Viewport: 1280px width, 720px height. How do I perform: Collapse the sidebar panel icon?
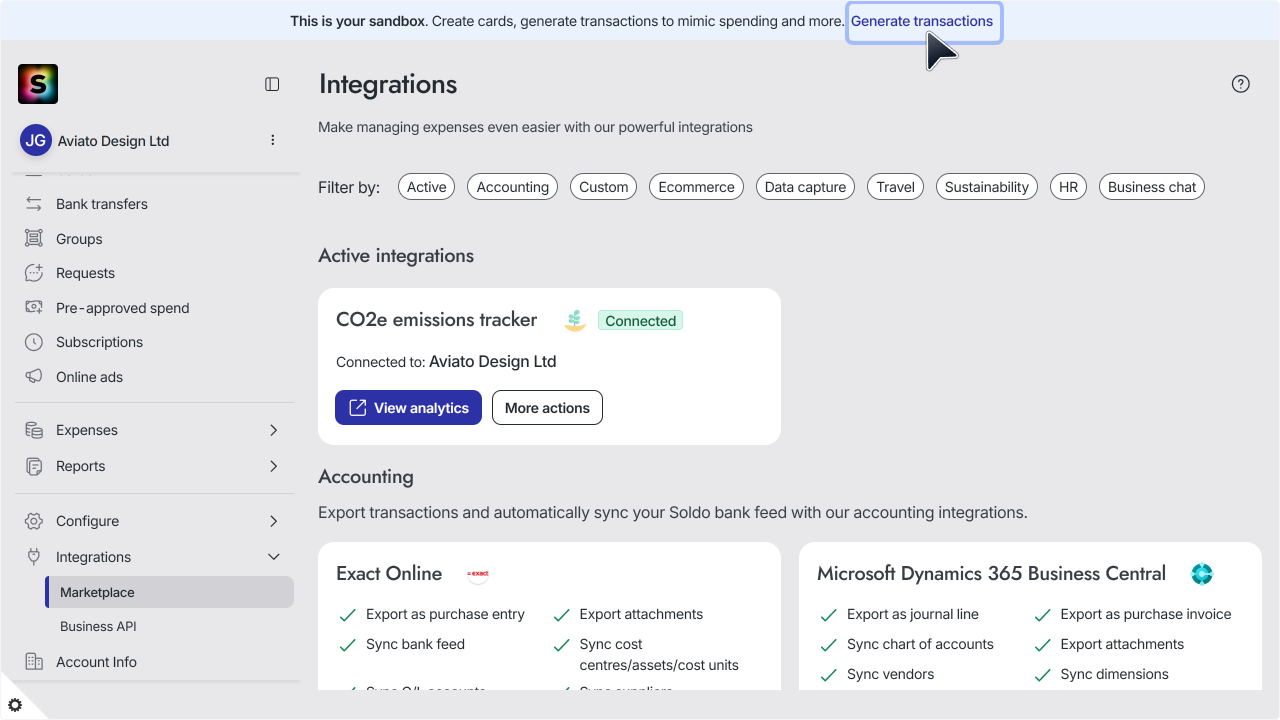point(272,84)
